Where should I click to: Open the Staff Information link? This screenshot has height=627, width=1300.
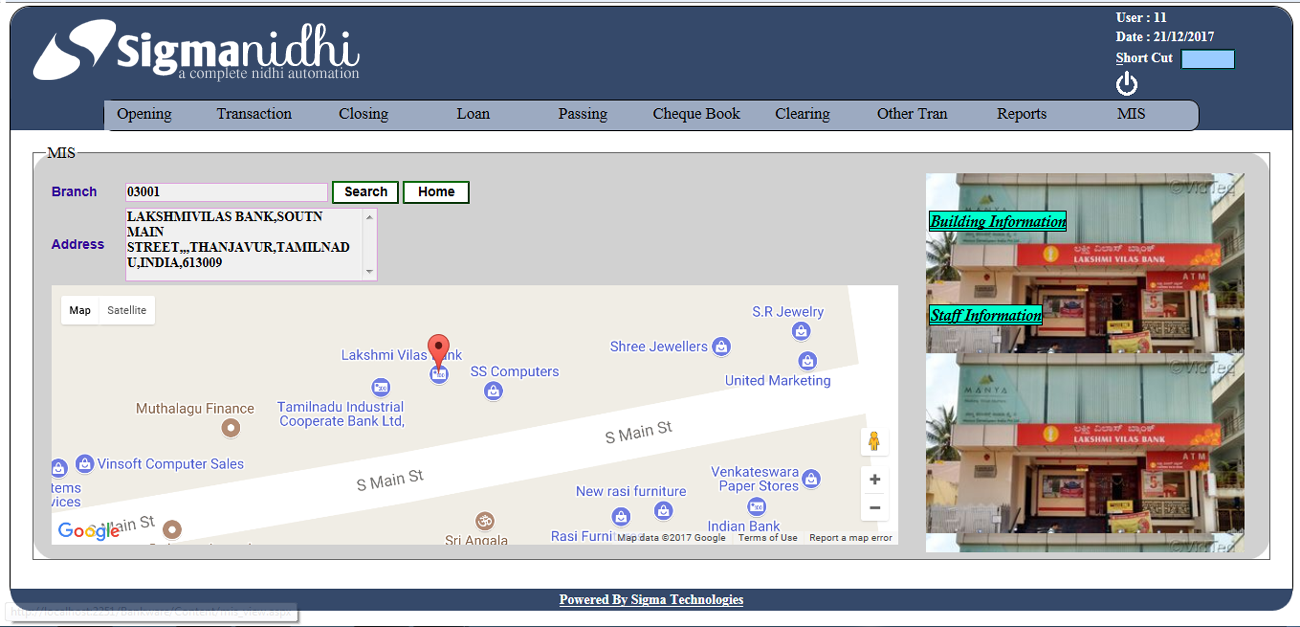[986, 315]
